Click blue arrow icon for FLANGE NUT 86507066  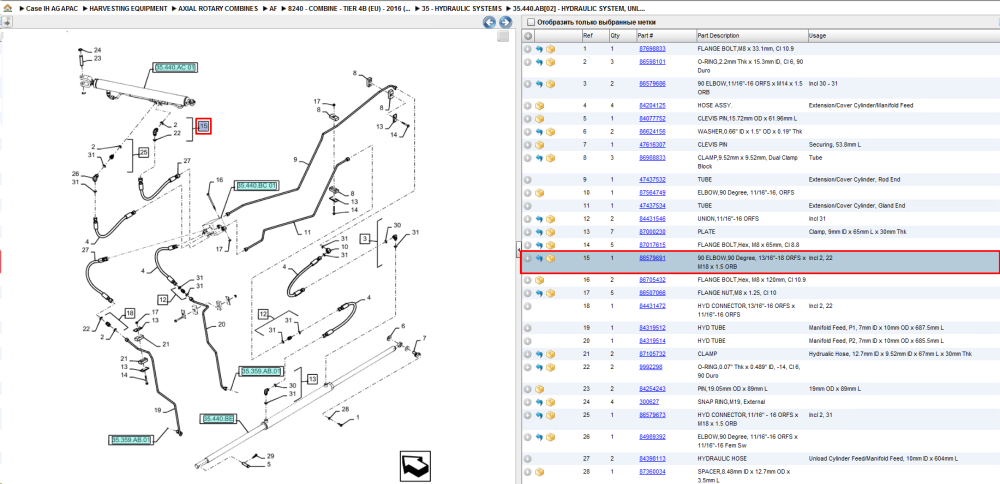(x=539, y=293)
